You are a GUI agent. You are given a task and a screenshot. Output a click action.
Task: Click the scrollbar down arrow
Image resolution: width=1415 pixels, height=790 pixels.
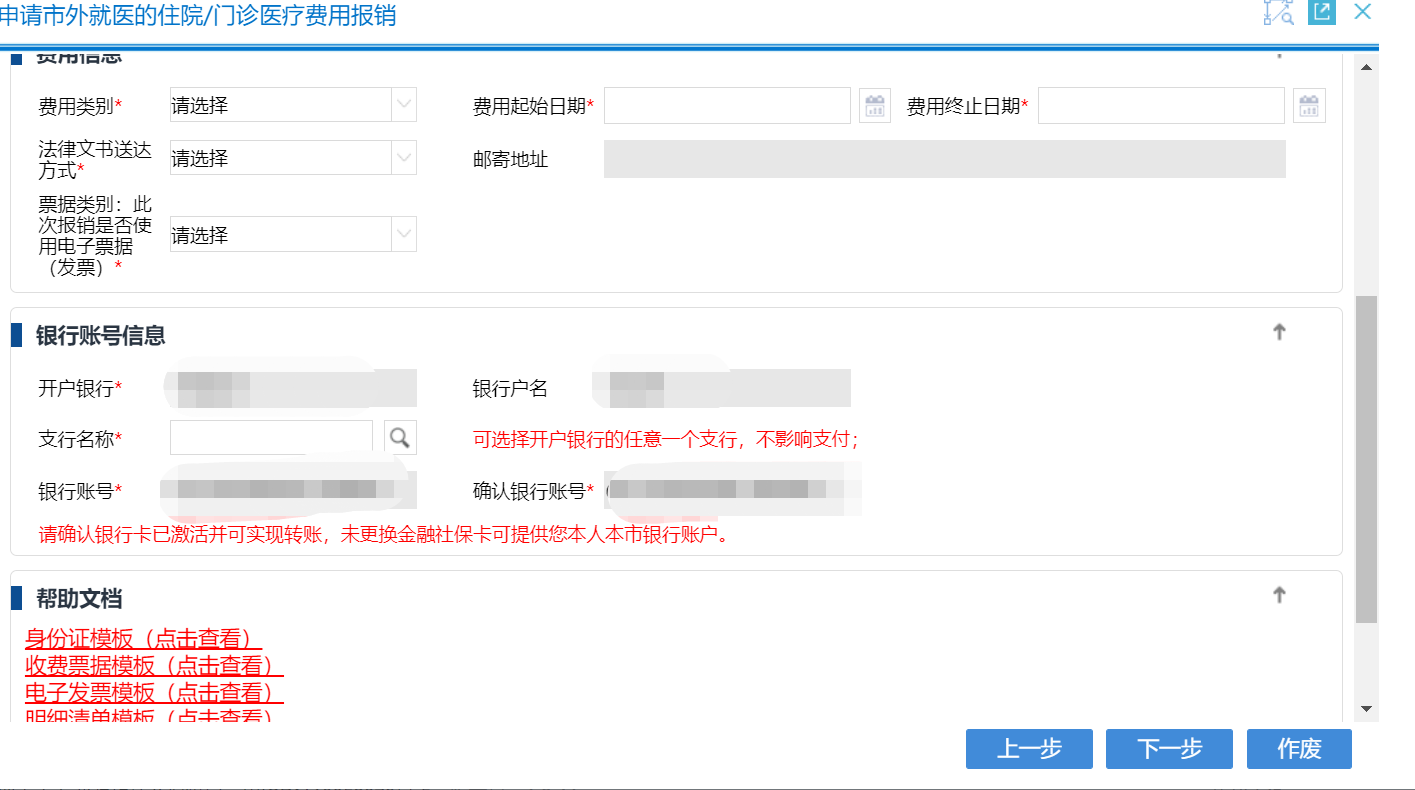click(1367, 709)
